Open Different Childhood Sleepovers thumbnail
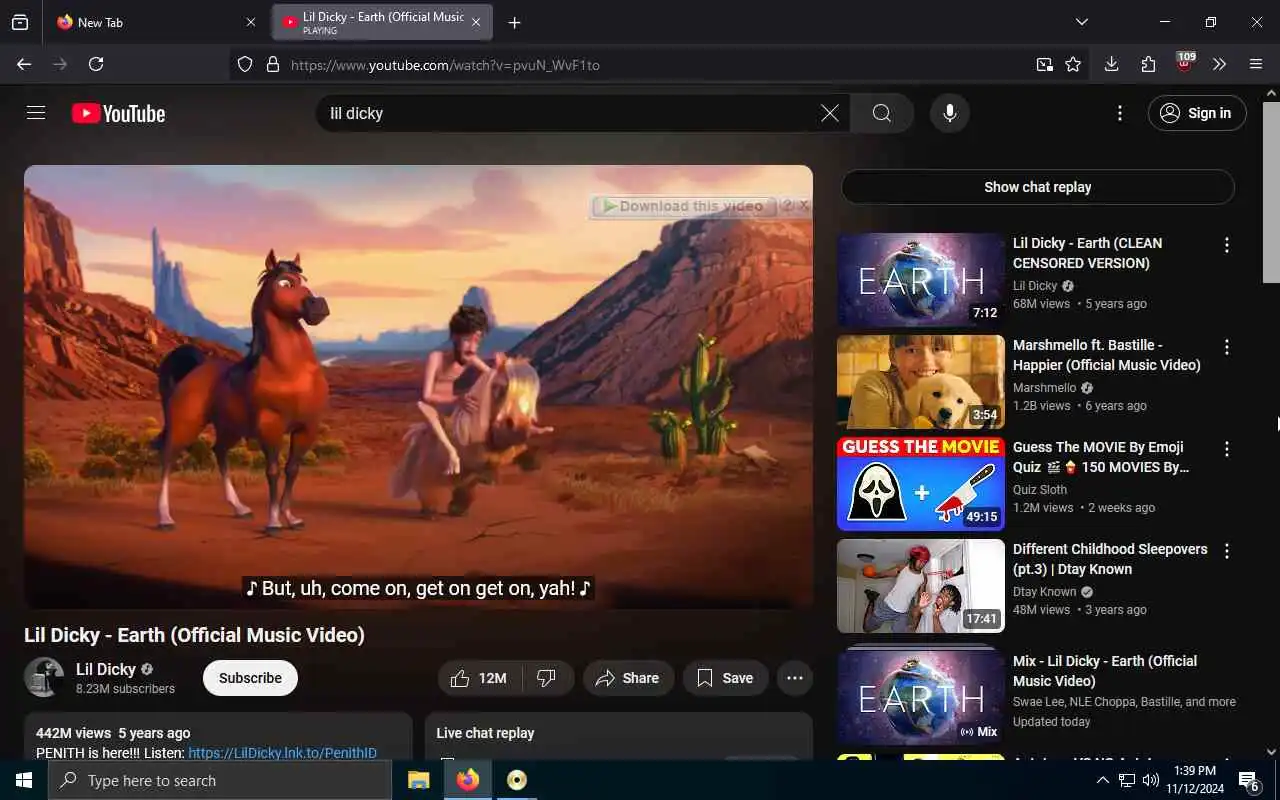 click(x=921, y=586)
